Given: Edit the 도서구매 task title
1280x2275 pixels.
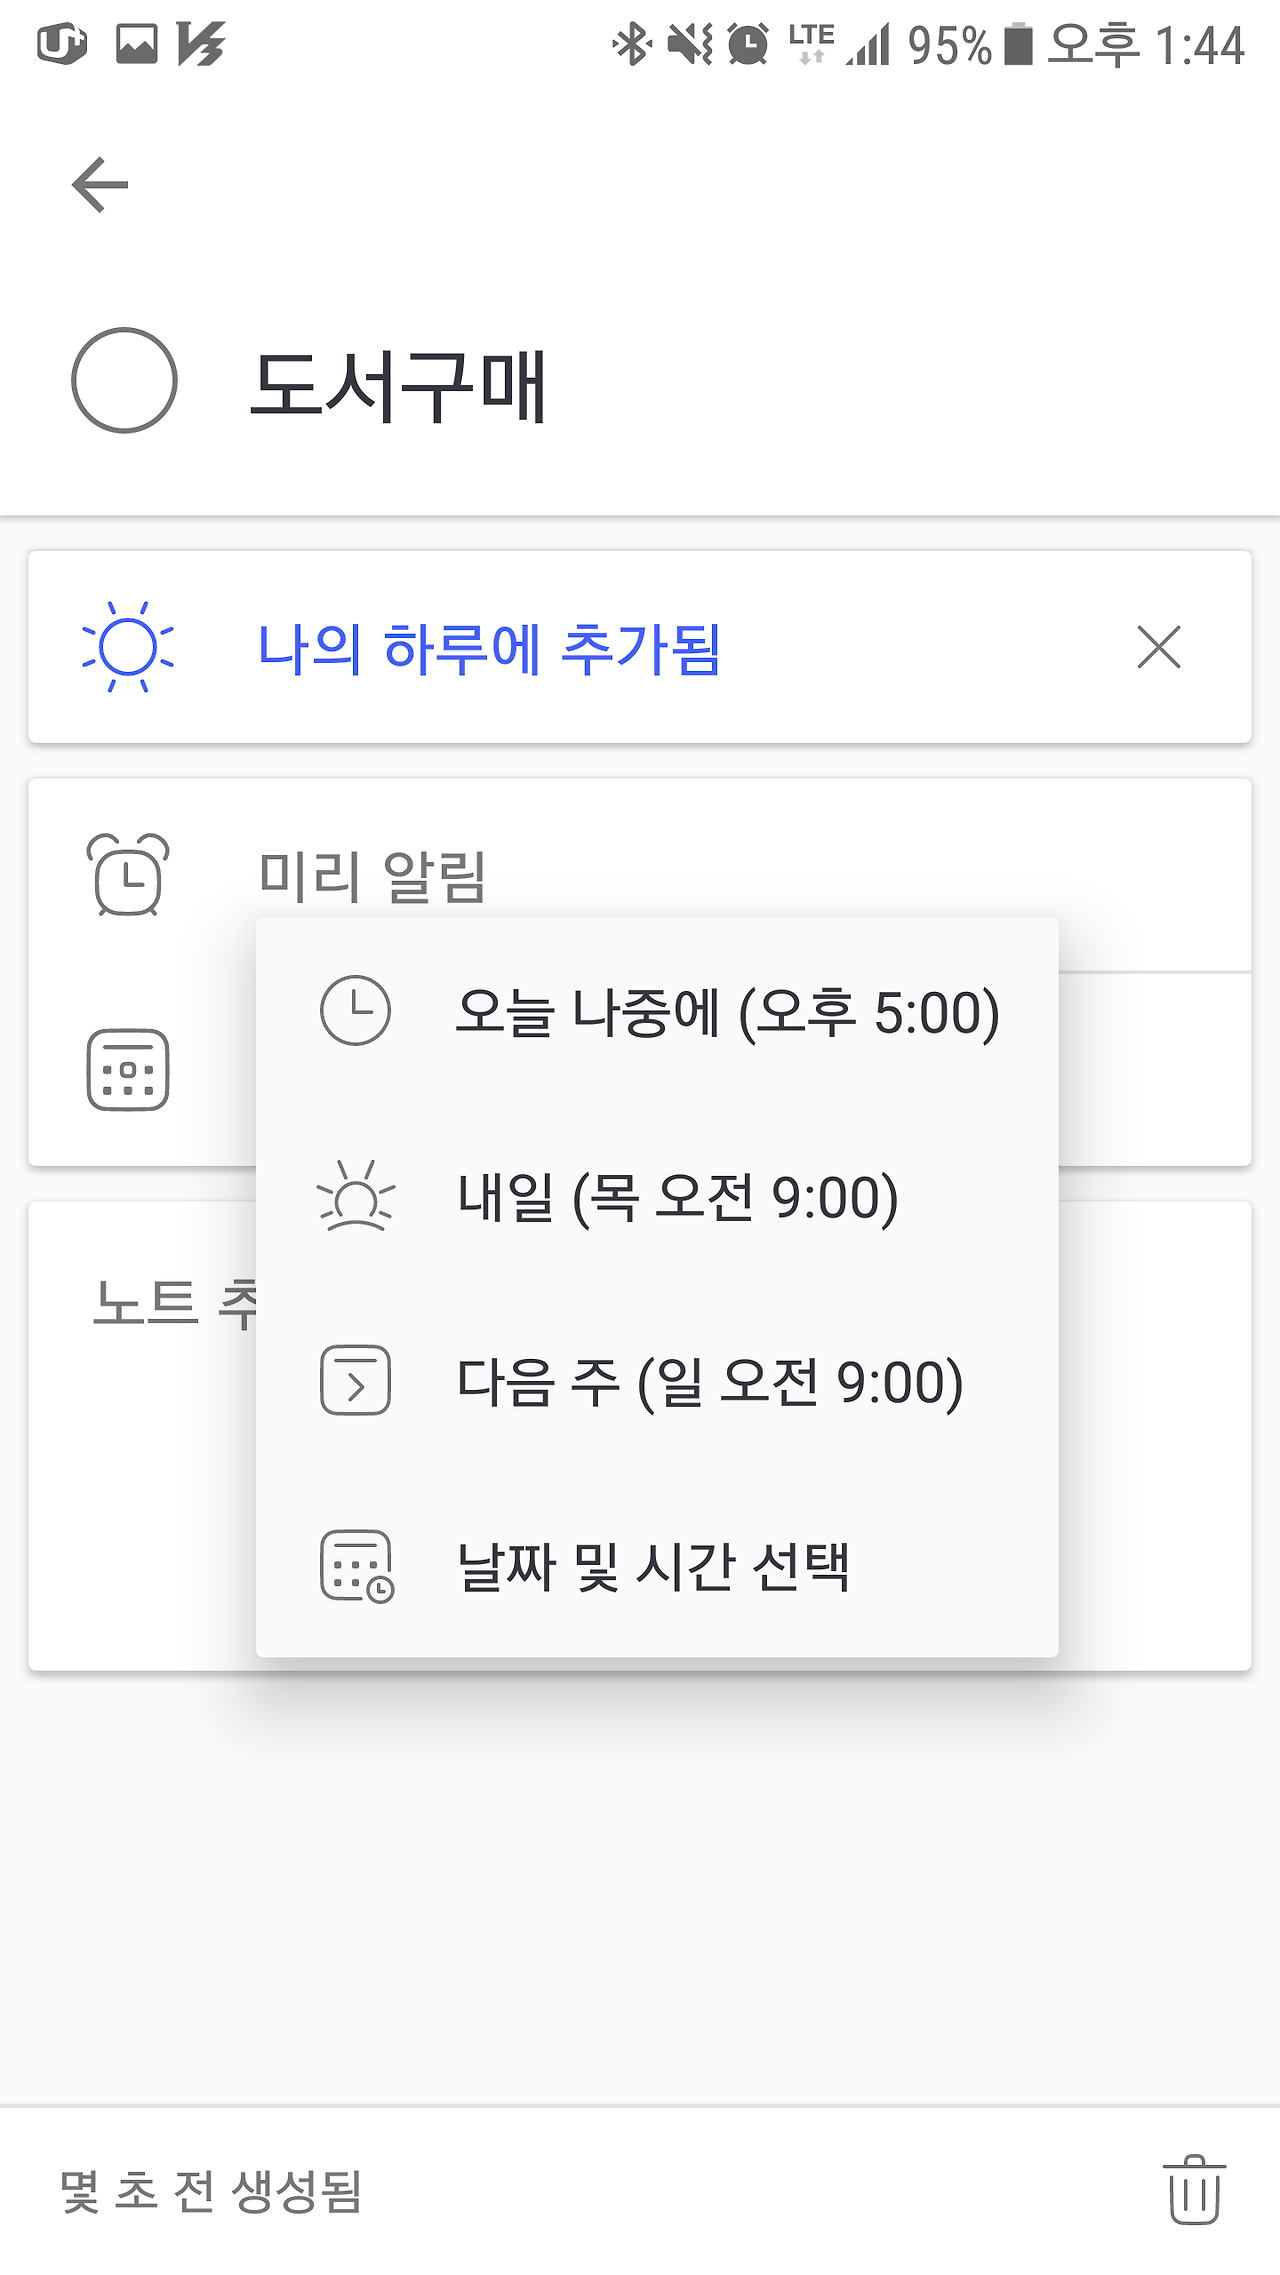Looking at the screenshot, I should click(398, 386).
